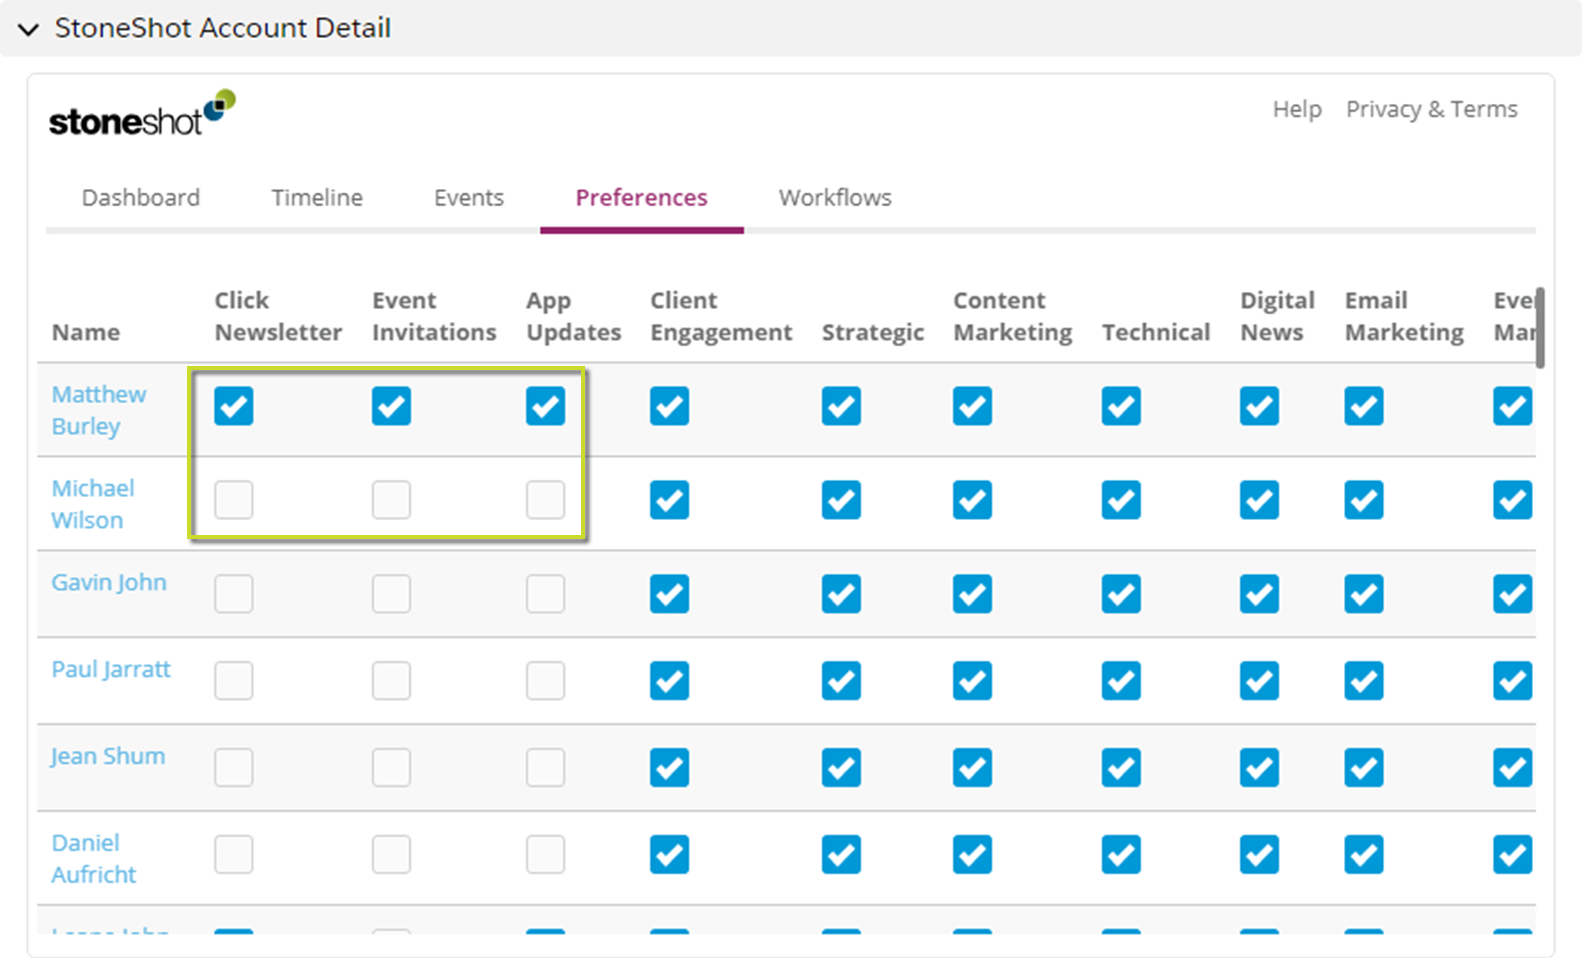Go to the Workflows tab
1582x958 pixels.
pos(835,197)
